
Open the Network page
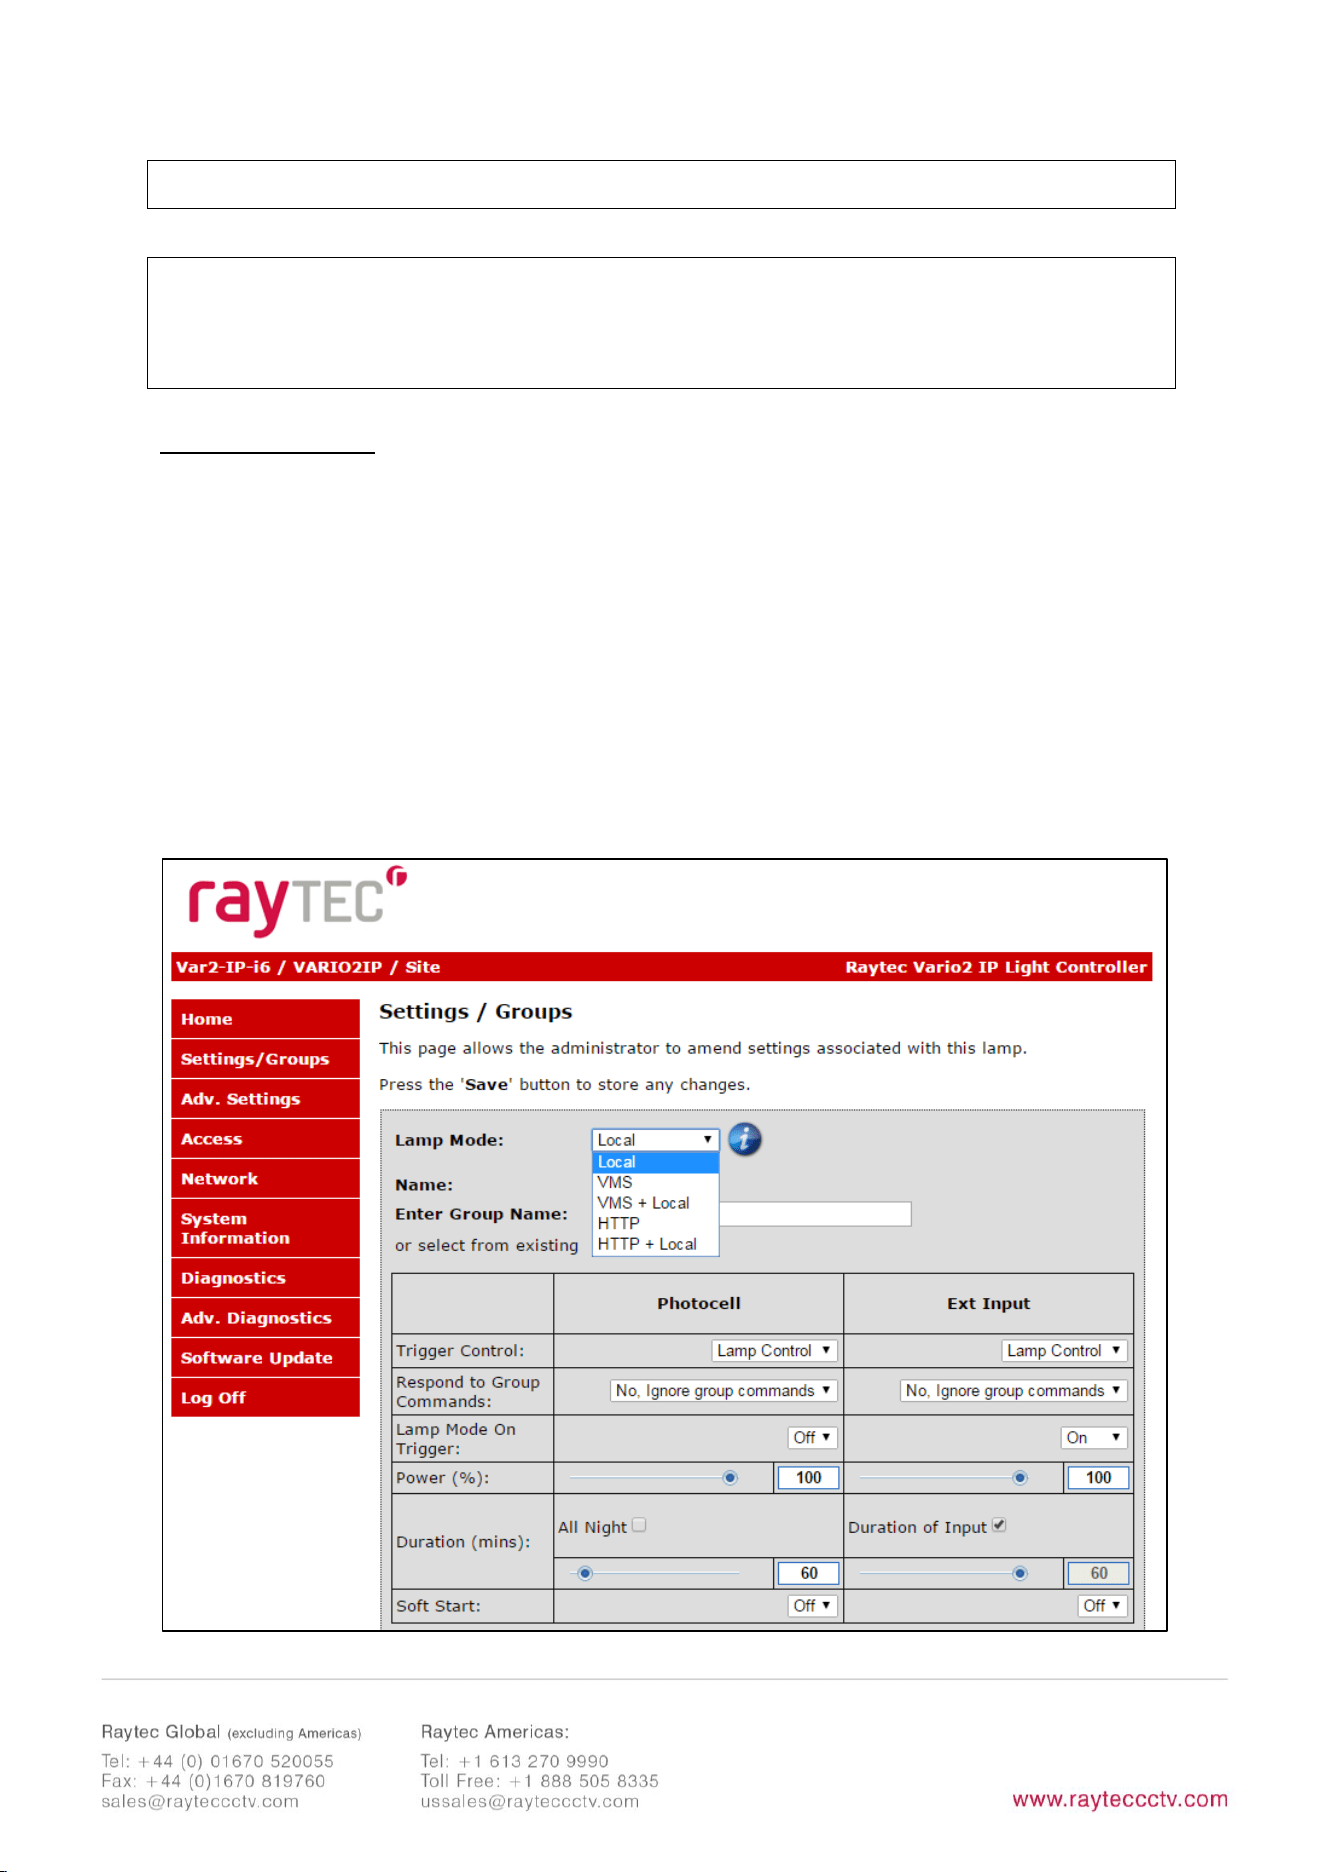click(x=265, y=1179)
